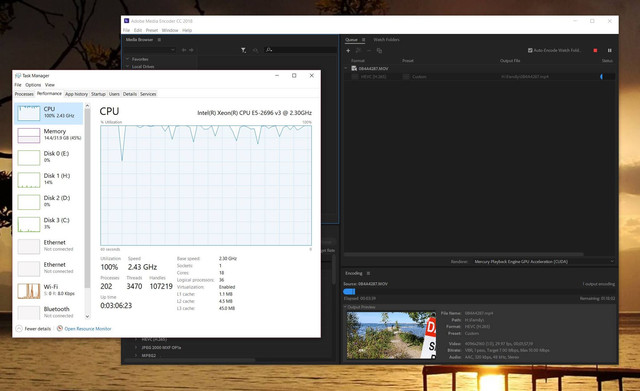Click the Duplicate icon in Queue toolbar
The width and height of the screenshot is (640, 391).
[x=379, y=51]
